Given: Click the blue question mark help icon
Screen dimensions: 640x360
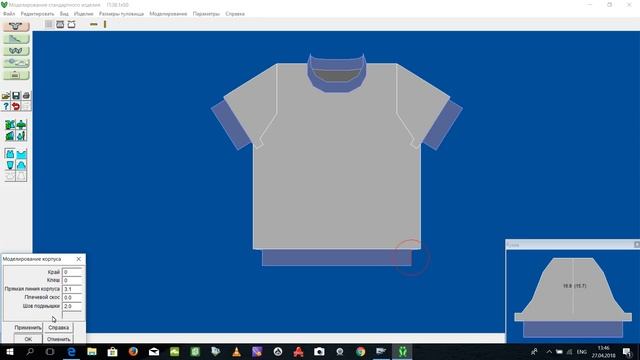Looking at the screenshot, I should tap(6, 106).
